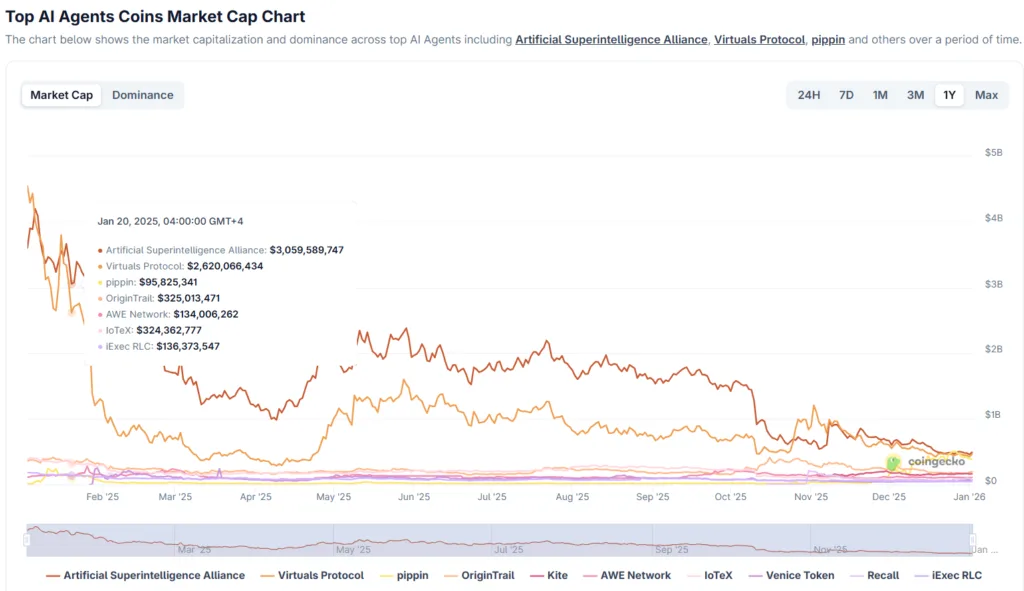Switch to the Dominance tab
Viewport: 1024px width, 591px height.
(142, 95)
